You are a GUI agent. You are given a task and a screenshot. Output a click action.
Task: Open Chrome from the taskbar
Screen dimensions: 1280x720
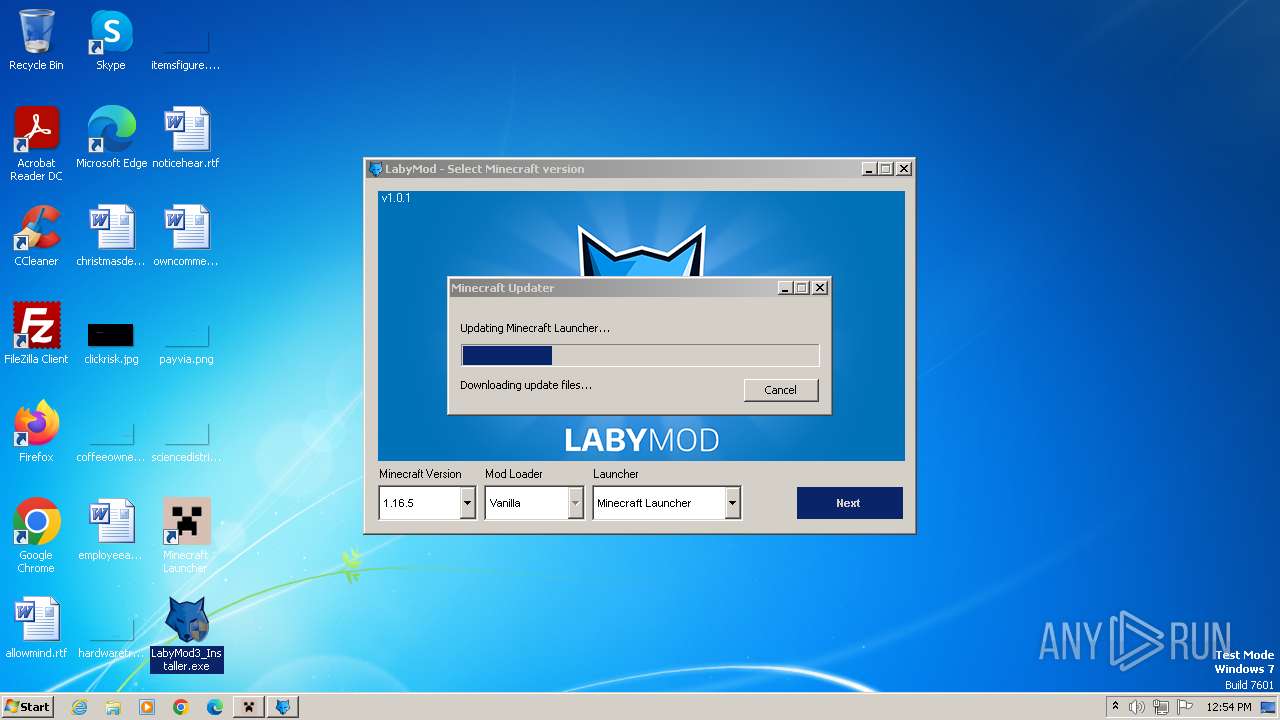point(181,707)
